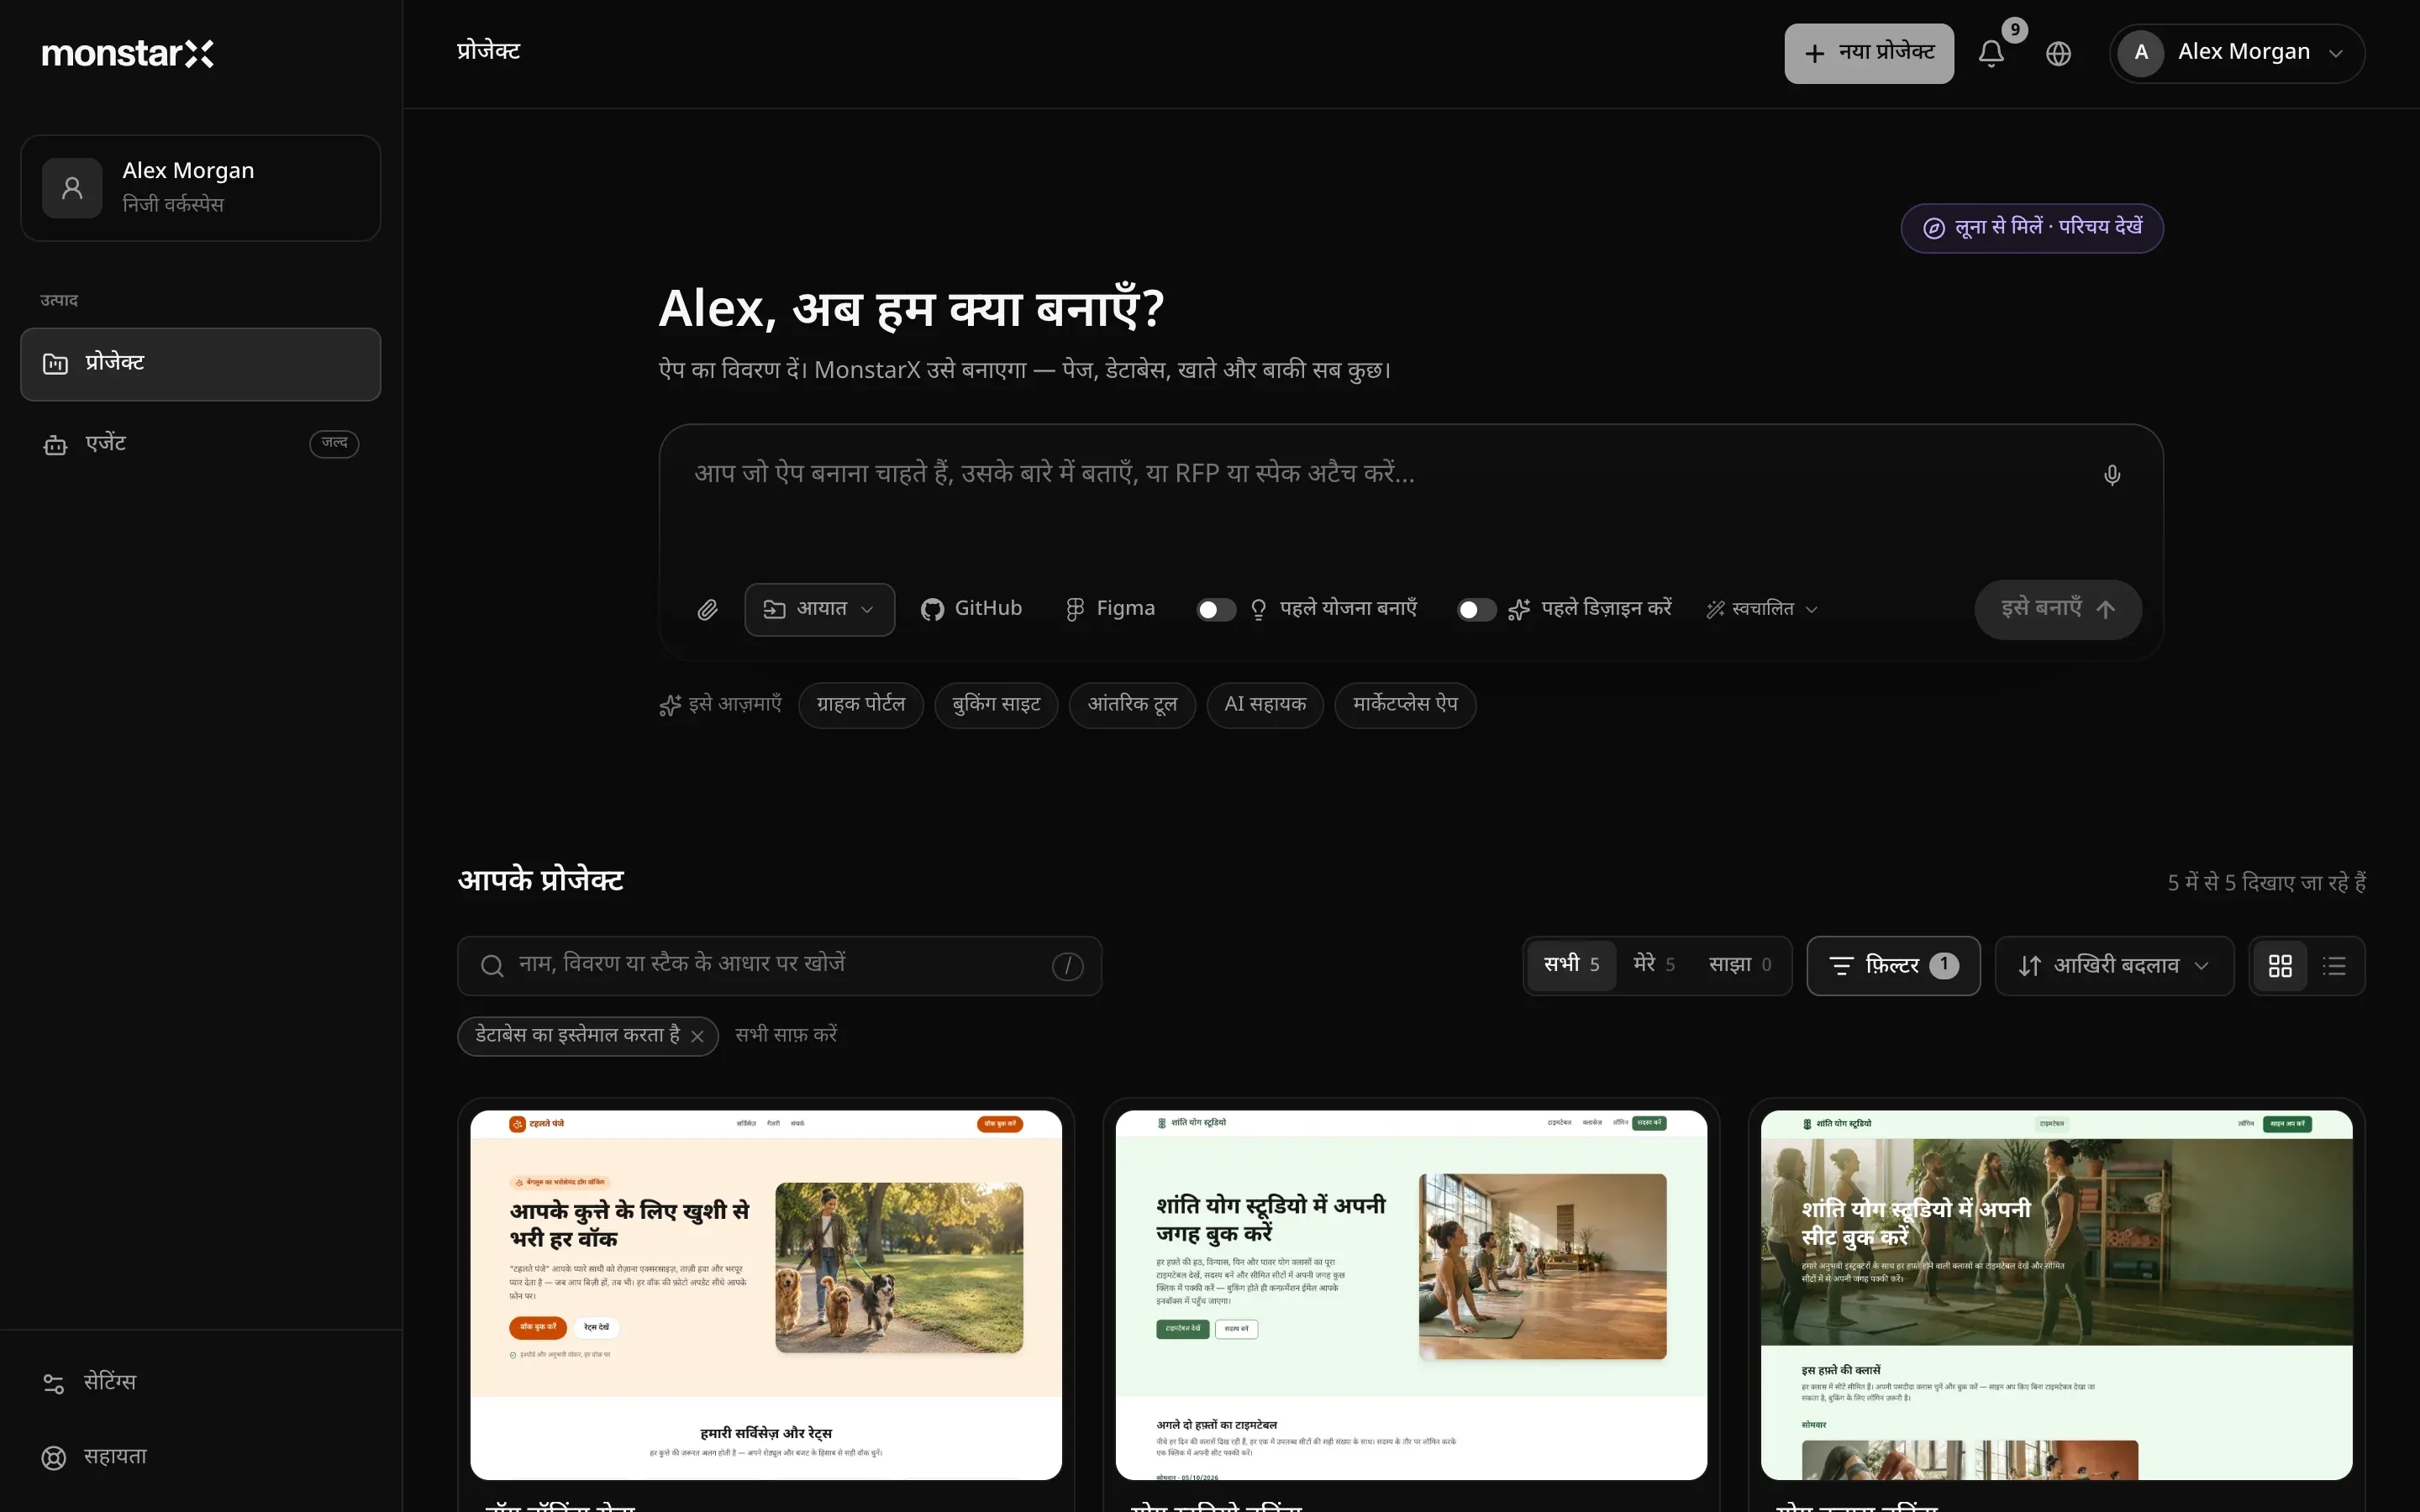Click the microphone voice input icon
Screen dimensions: 2420x1512
2112,475
